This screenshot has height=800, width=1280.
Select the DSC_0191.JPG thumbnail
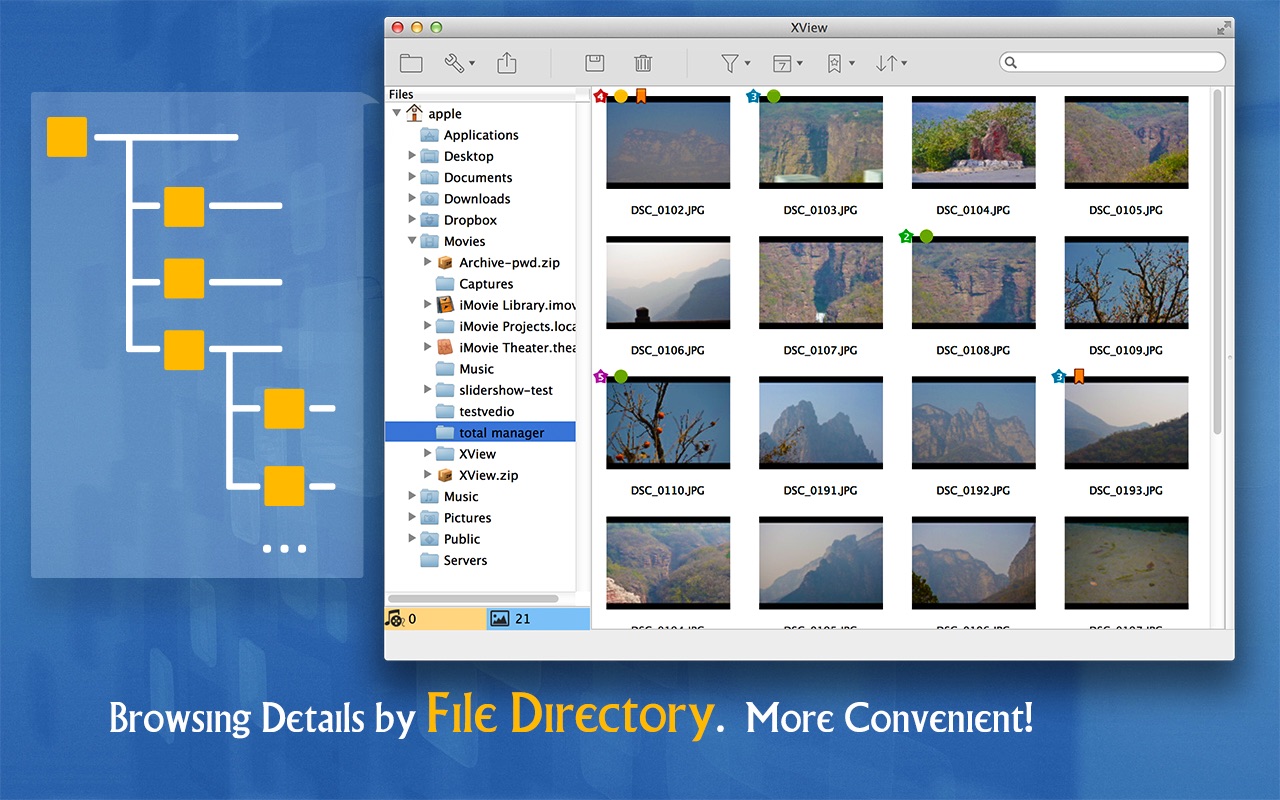pyautogui.click(x=821, y=422)
